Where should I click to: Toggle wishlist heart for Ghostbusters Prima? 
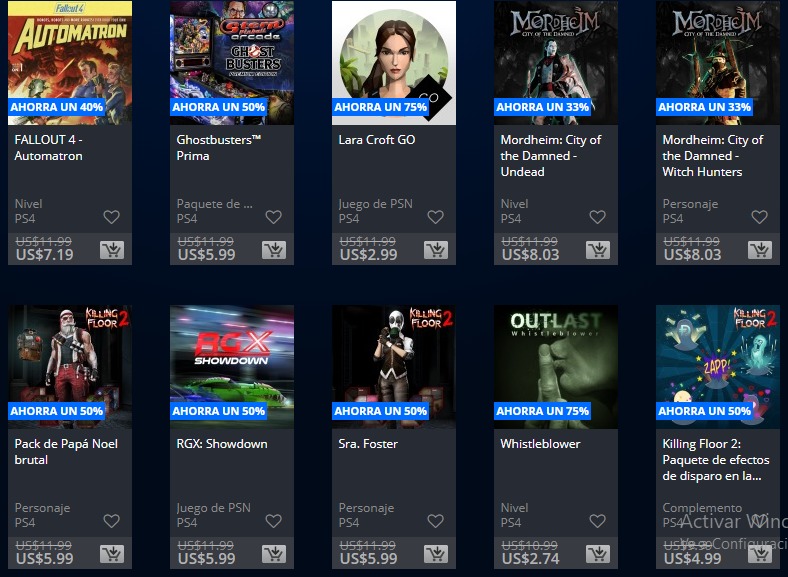[273, 217]
